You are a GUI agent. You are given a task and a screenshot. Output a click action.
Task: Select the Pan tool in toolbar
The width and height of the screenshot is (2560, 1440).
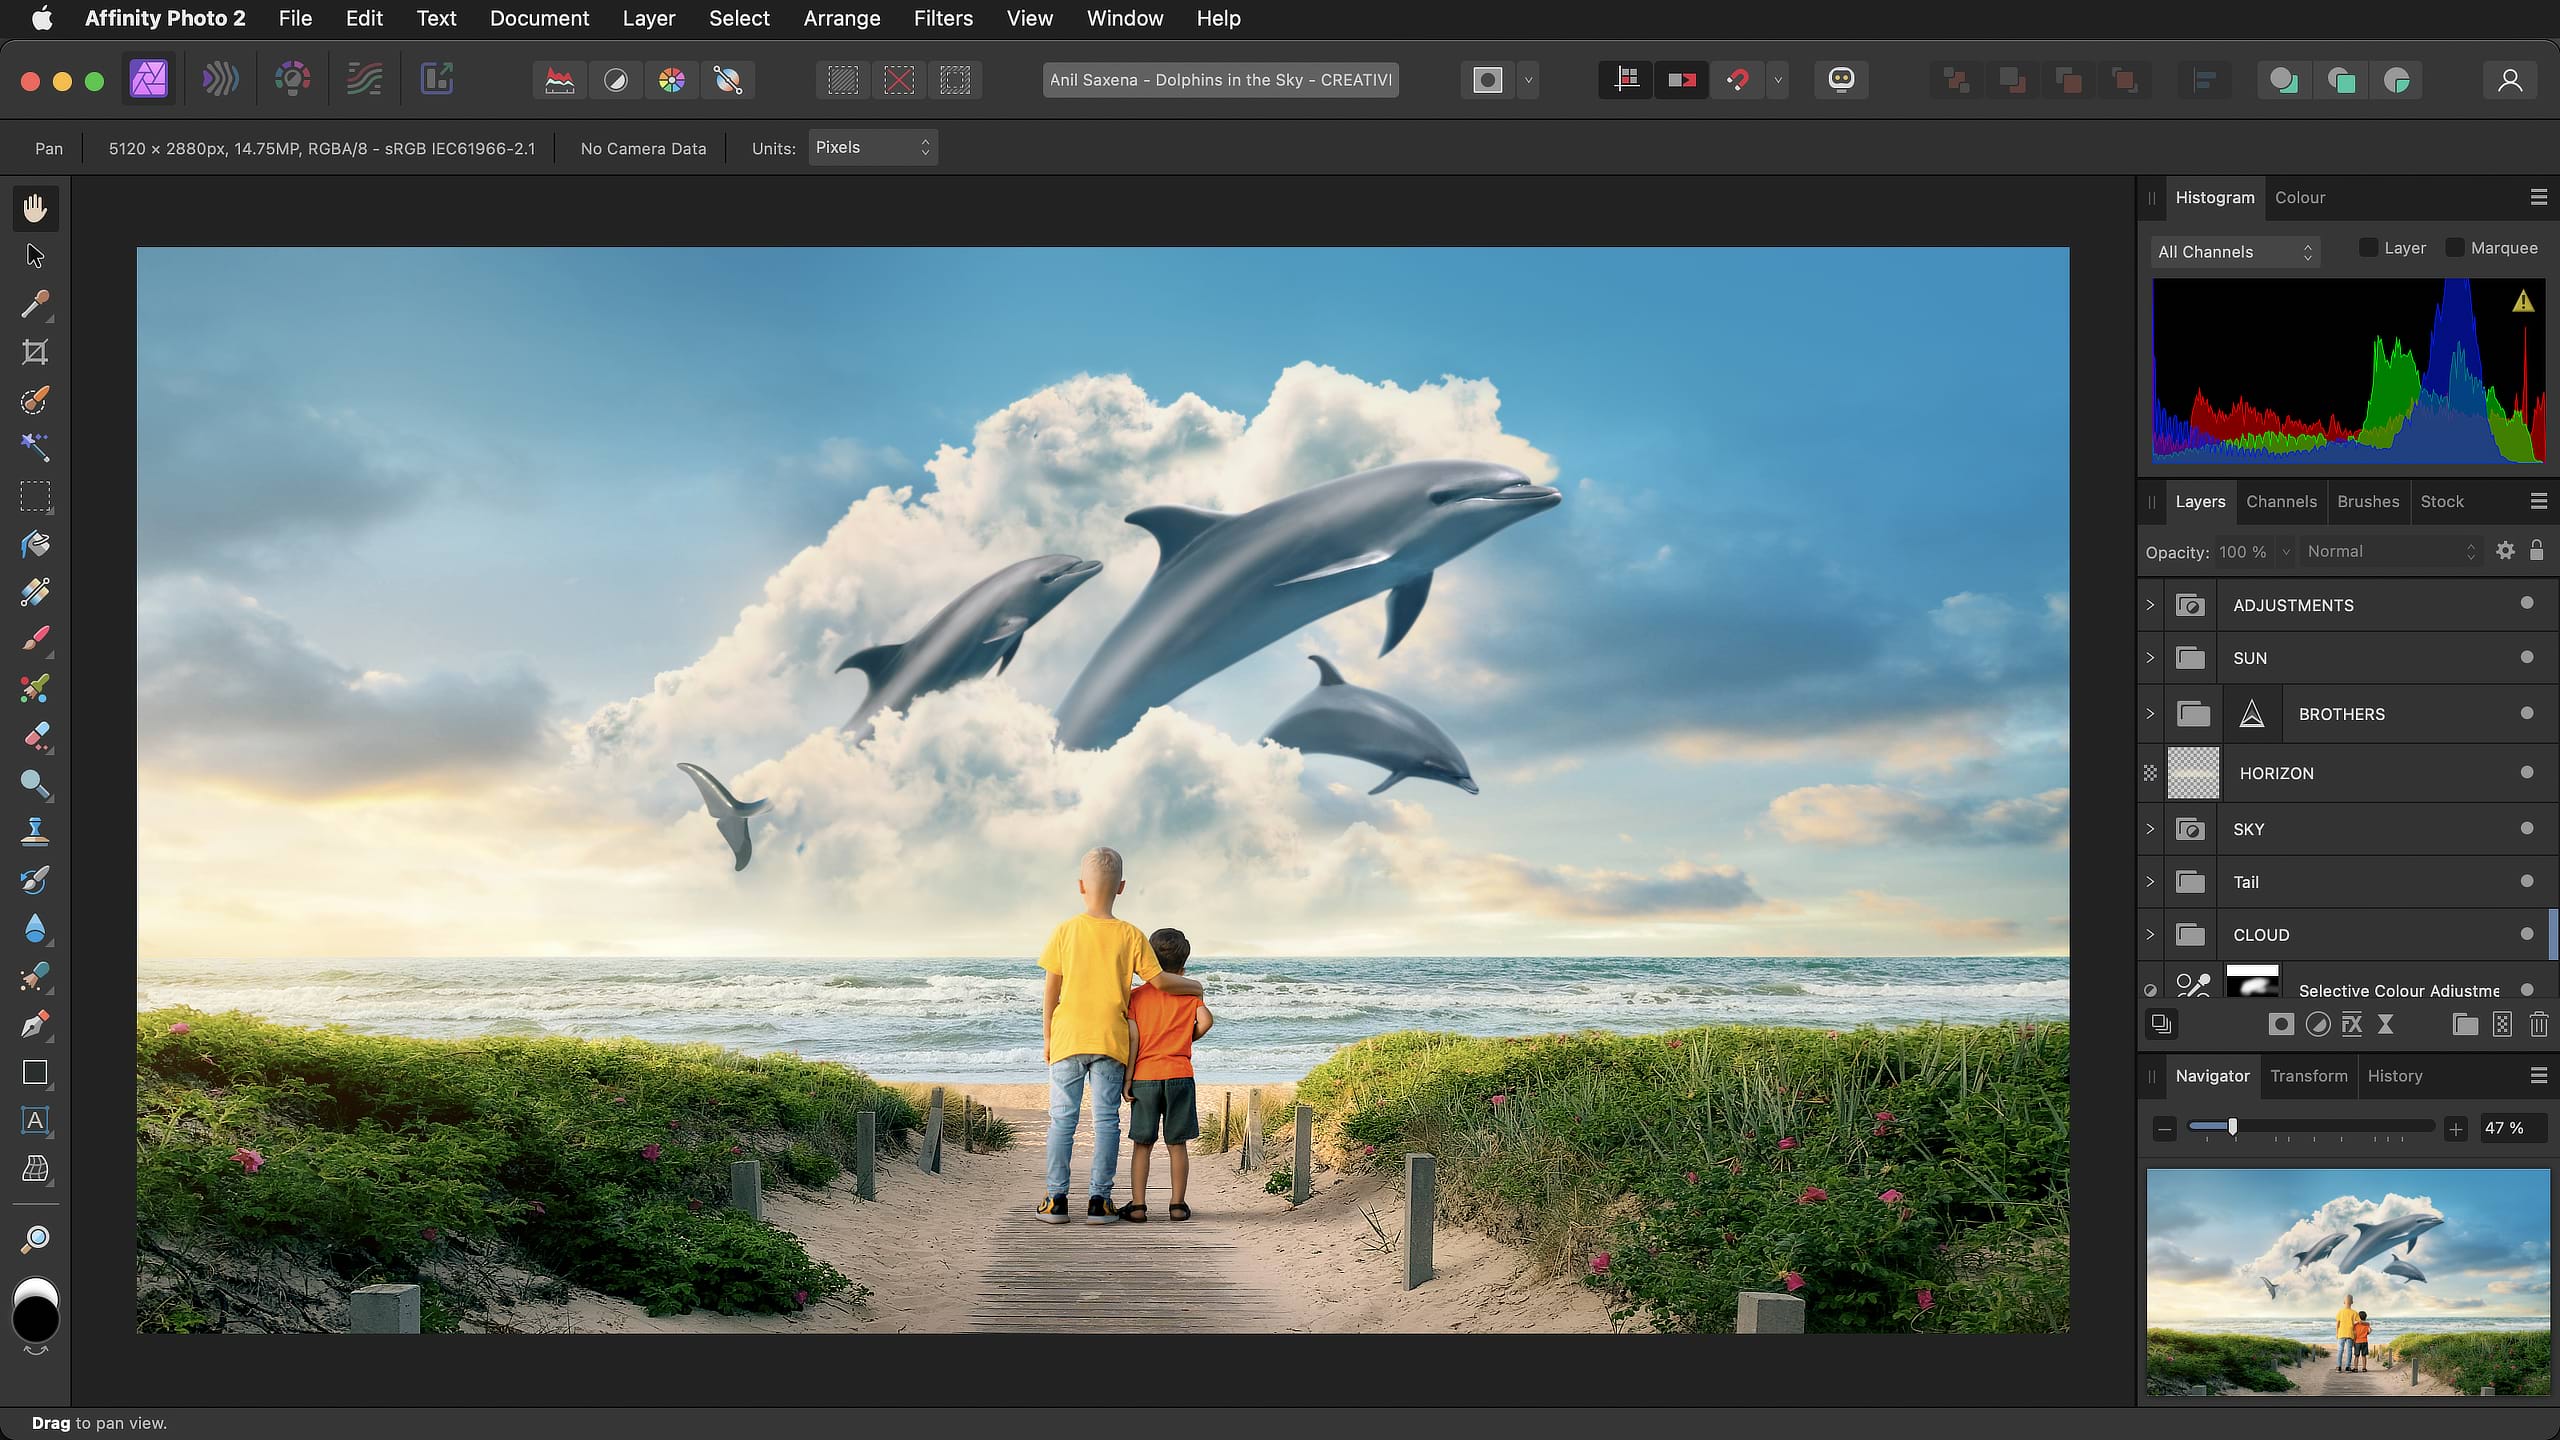pos(33,207)
